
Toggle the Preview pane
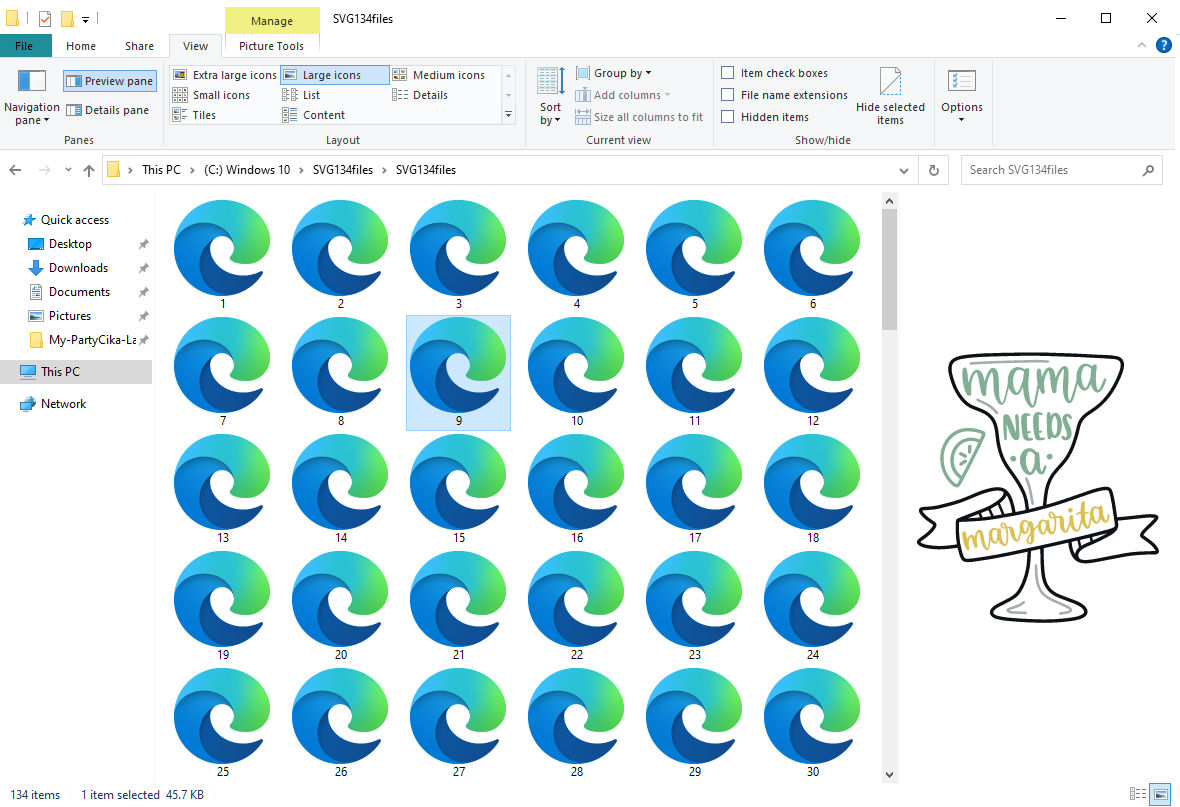[110, 81]
